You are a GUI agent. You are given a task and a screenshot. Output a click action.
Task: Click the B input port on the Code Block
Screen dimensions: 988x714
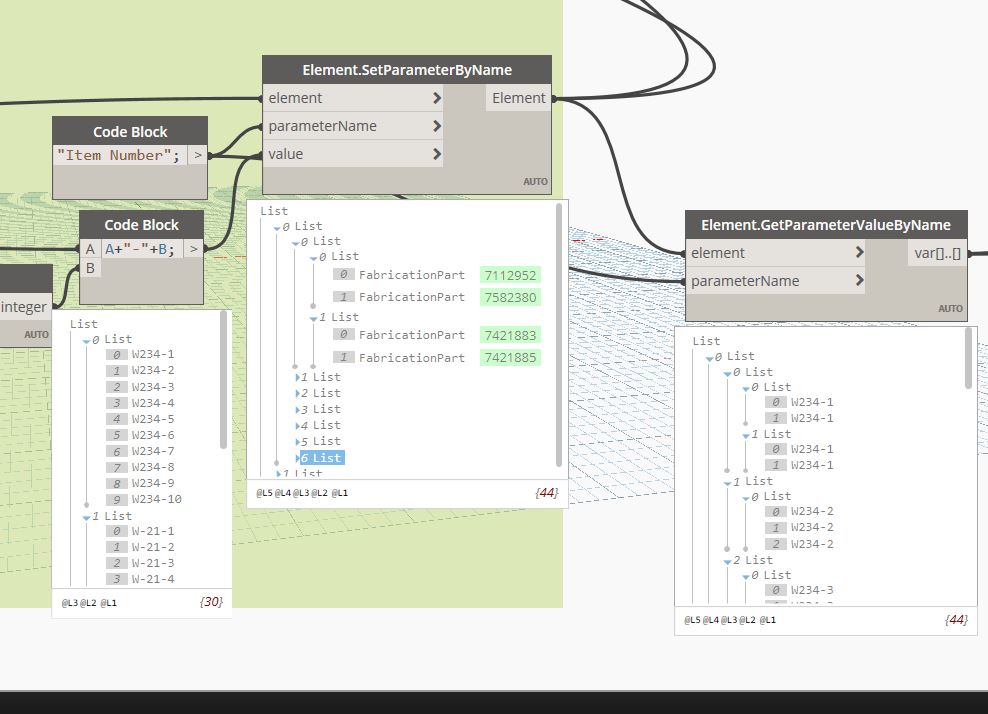[90, 268]
